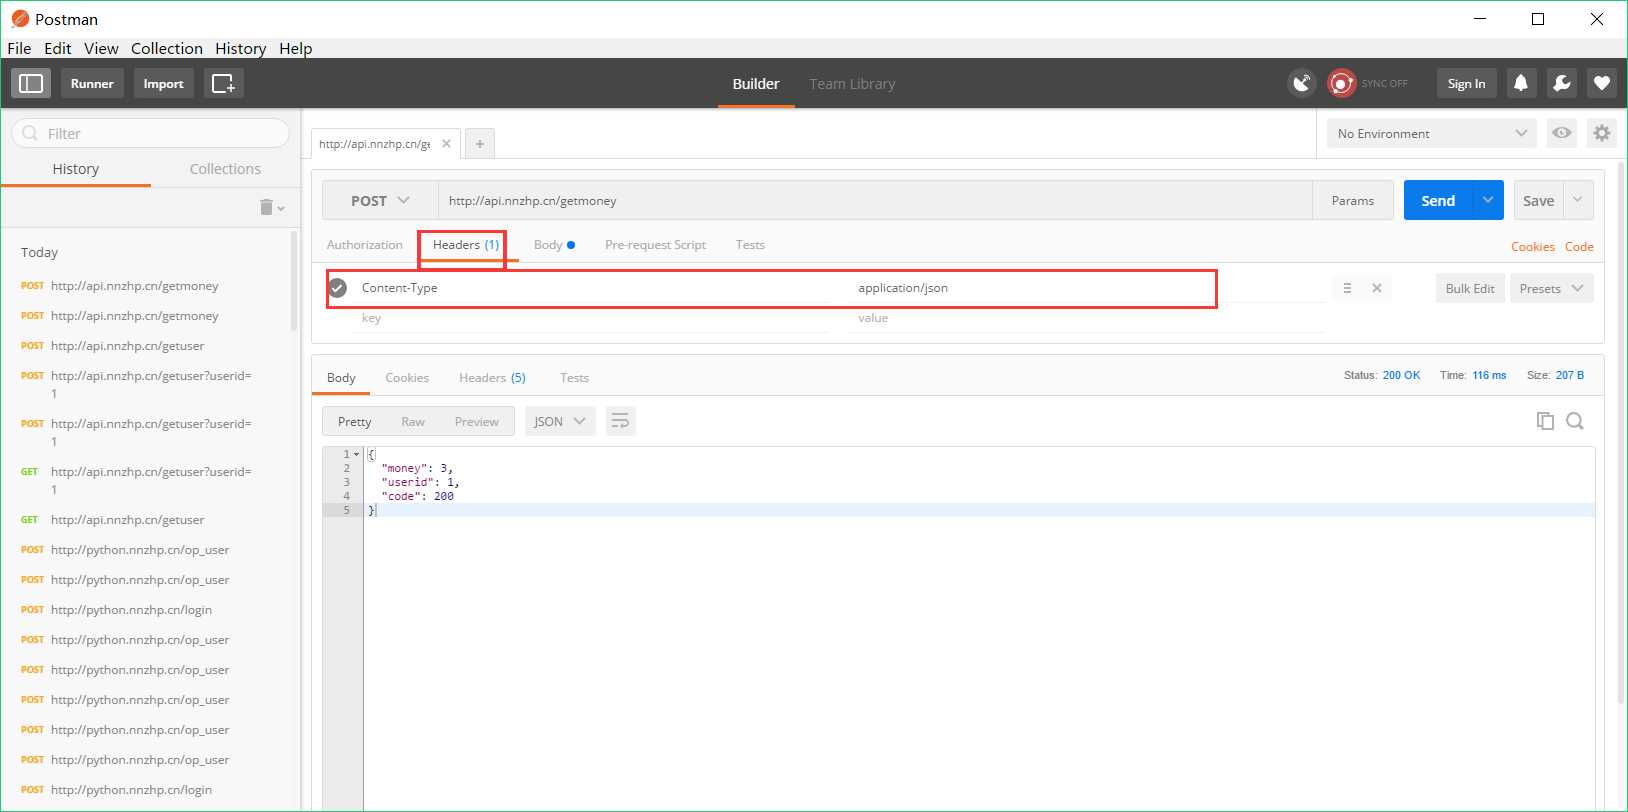This screenshot has height=812, width=1628.
Task: Click the Runner button
Action: tap(92, 83)
